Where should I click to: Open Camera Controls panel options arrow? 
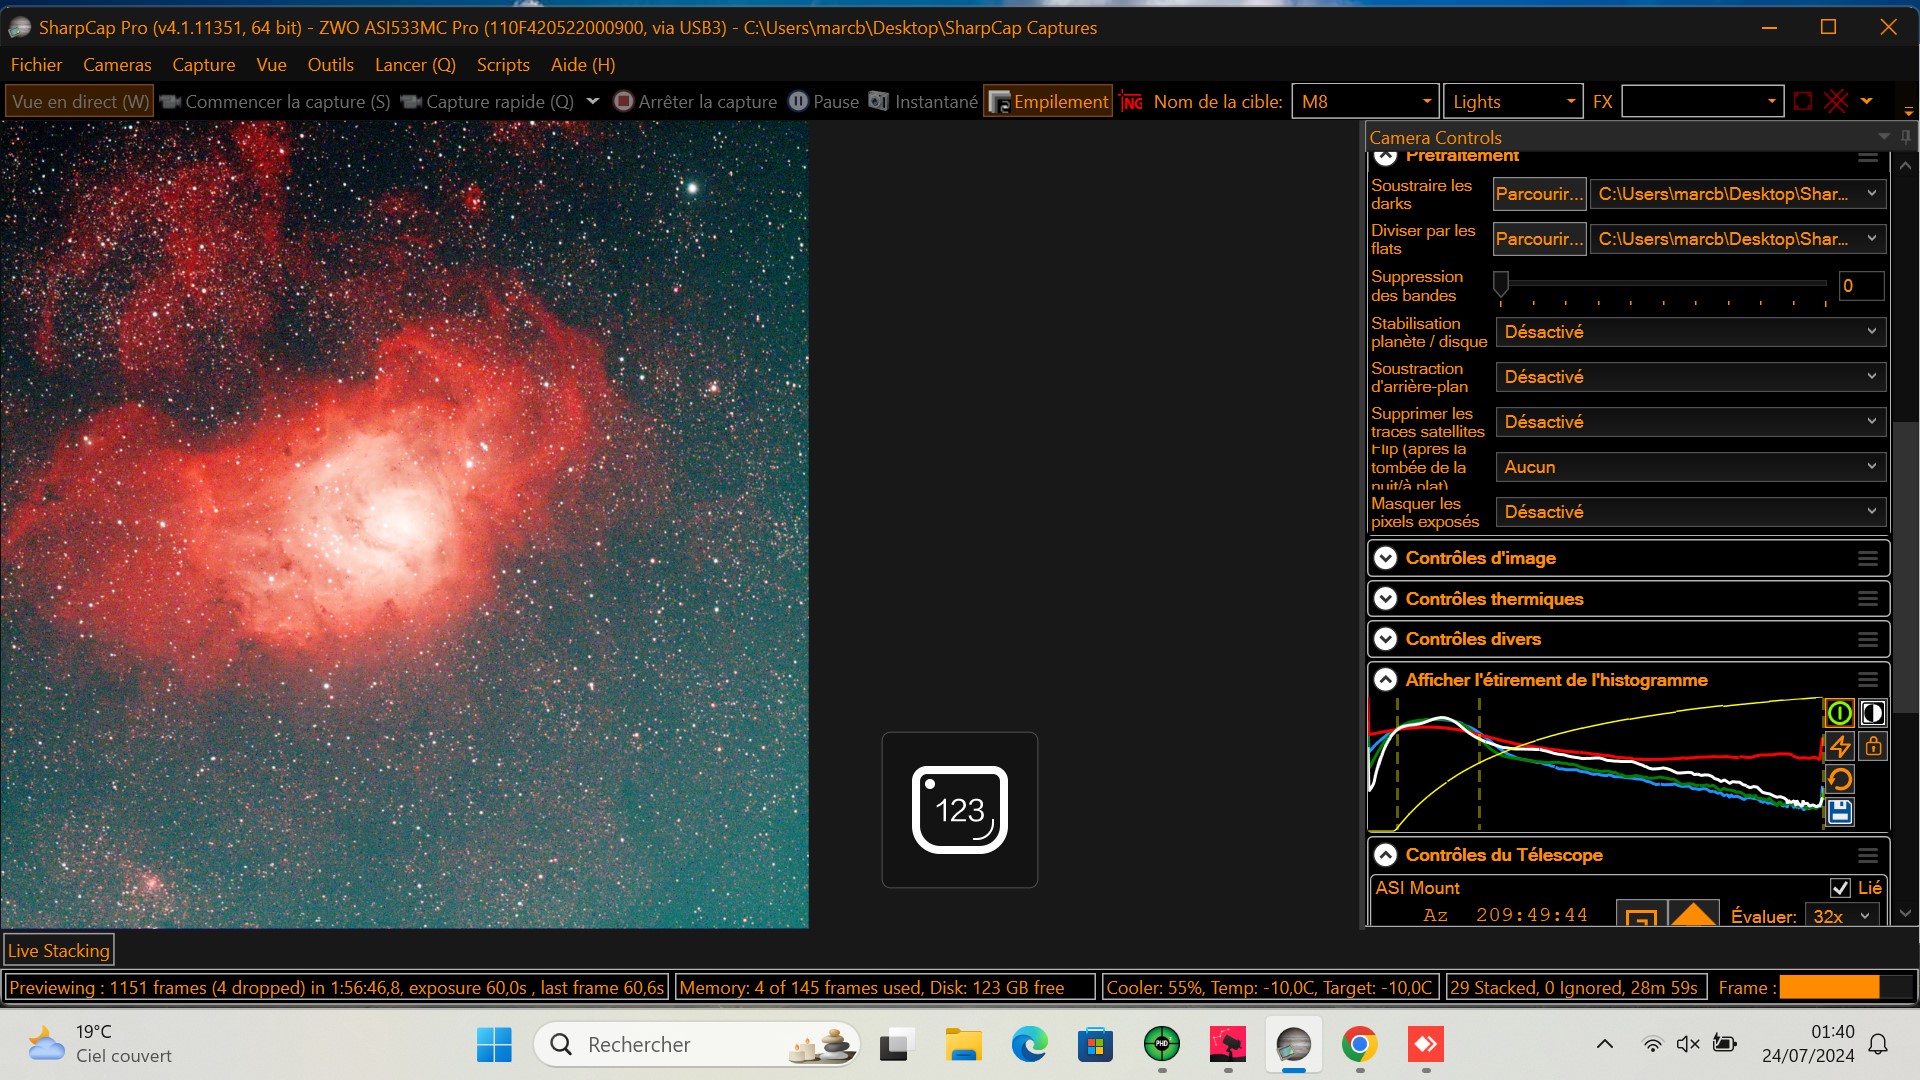1884,137
